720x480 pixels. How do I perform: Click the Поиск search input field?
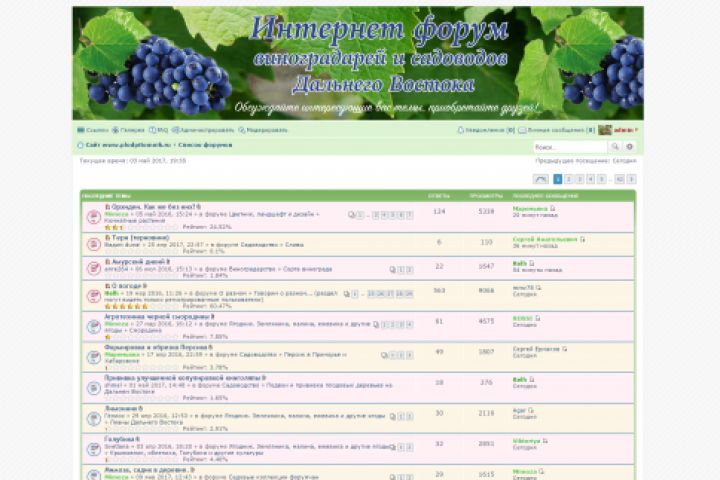coord(569,147)
